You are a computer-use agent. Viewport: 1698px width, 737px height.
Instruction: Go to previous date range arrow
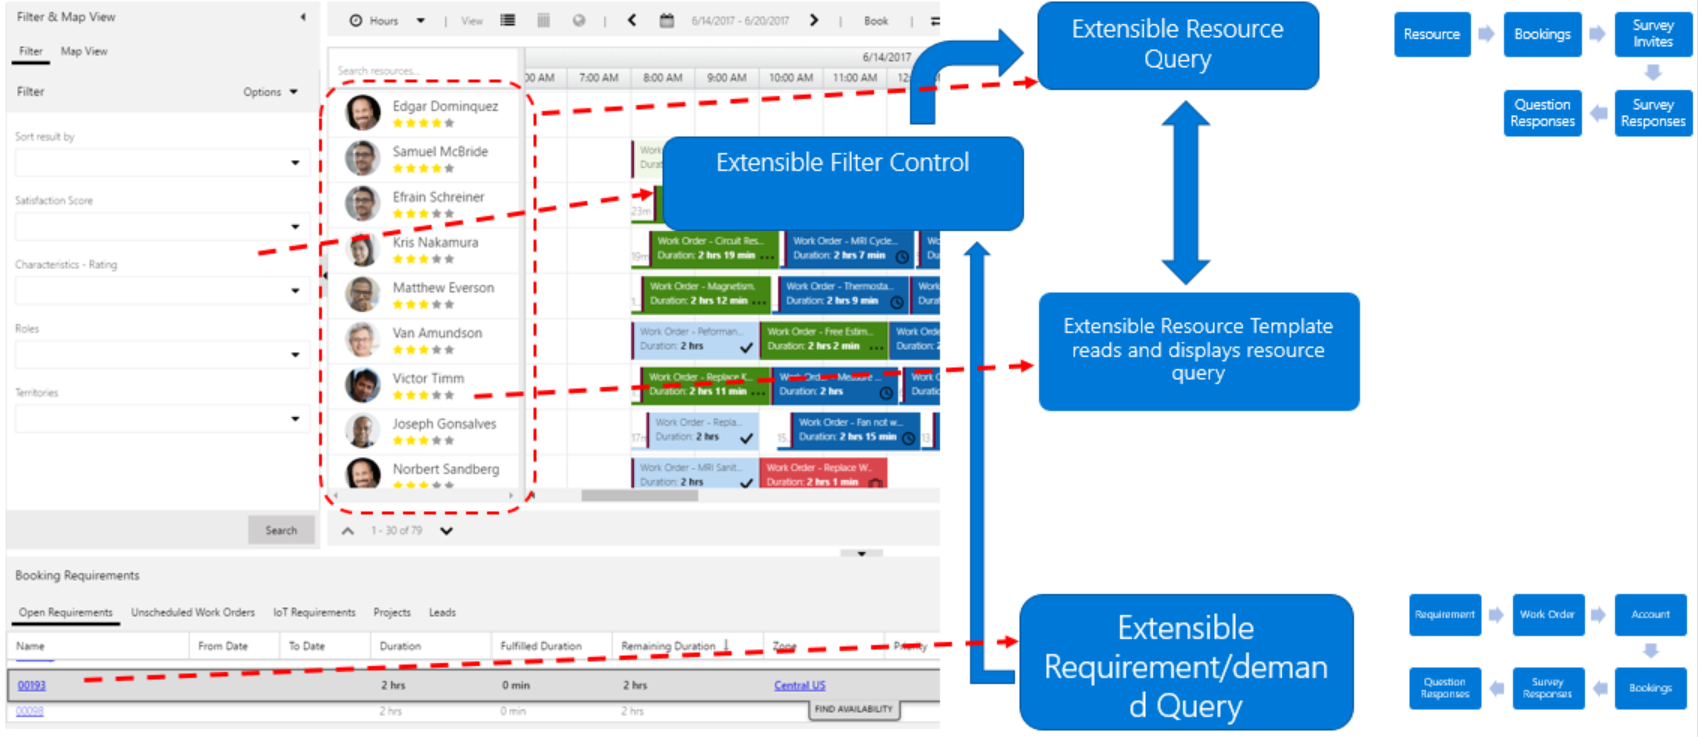pyautogui.click(x=632, y=20)
